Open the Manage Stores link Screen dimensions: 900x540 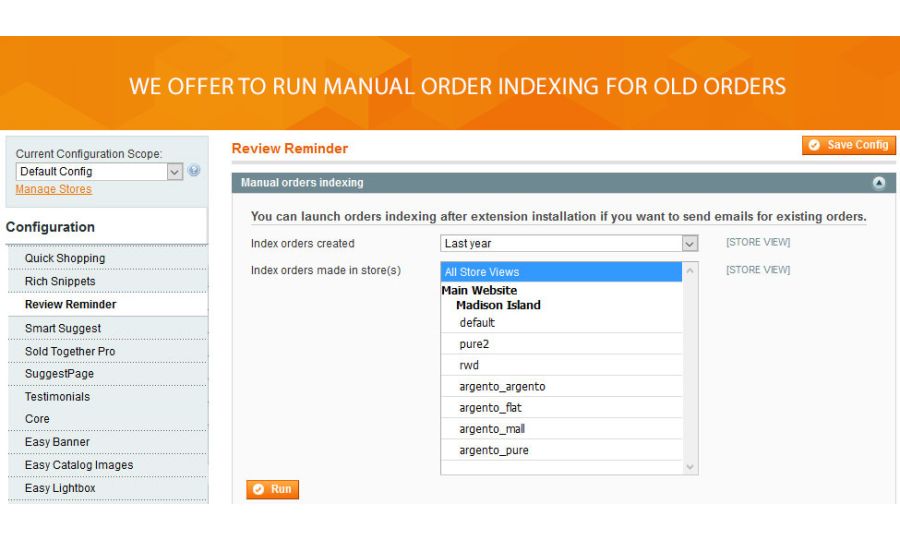coord(53,189)
